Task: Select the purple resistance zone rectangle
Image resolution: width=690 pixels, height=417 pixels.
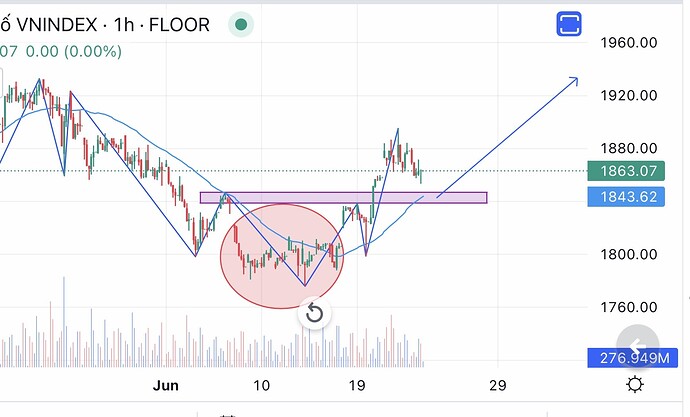Action: [x=343, y=198]
